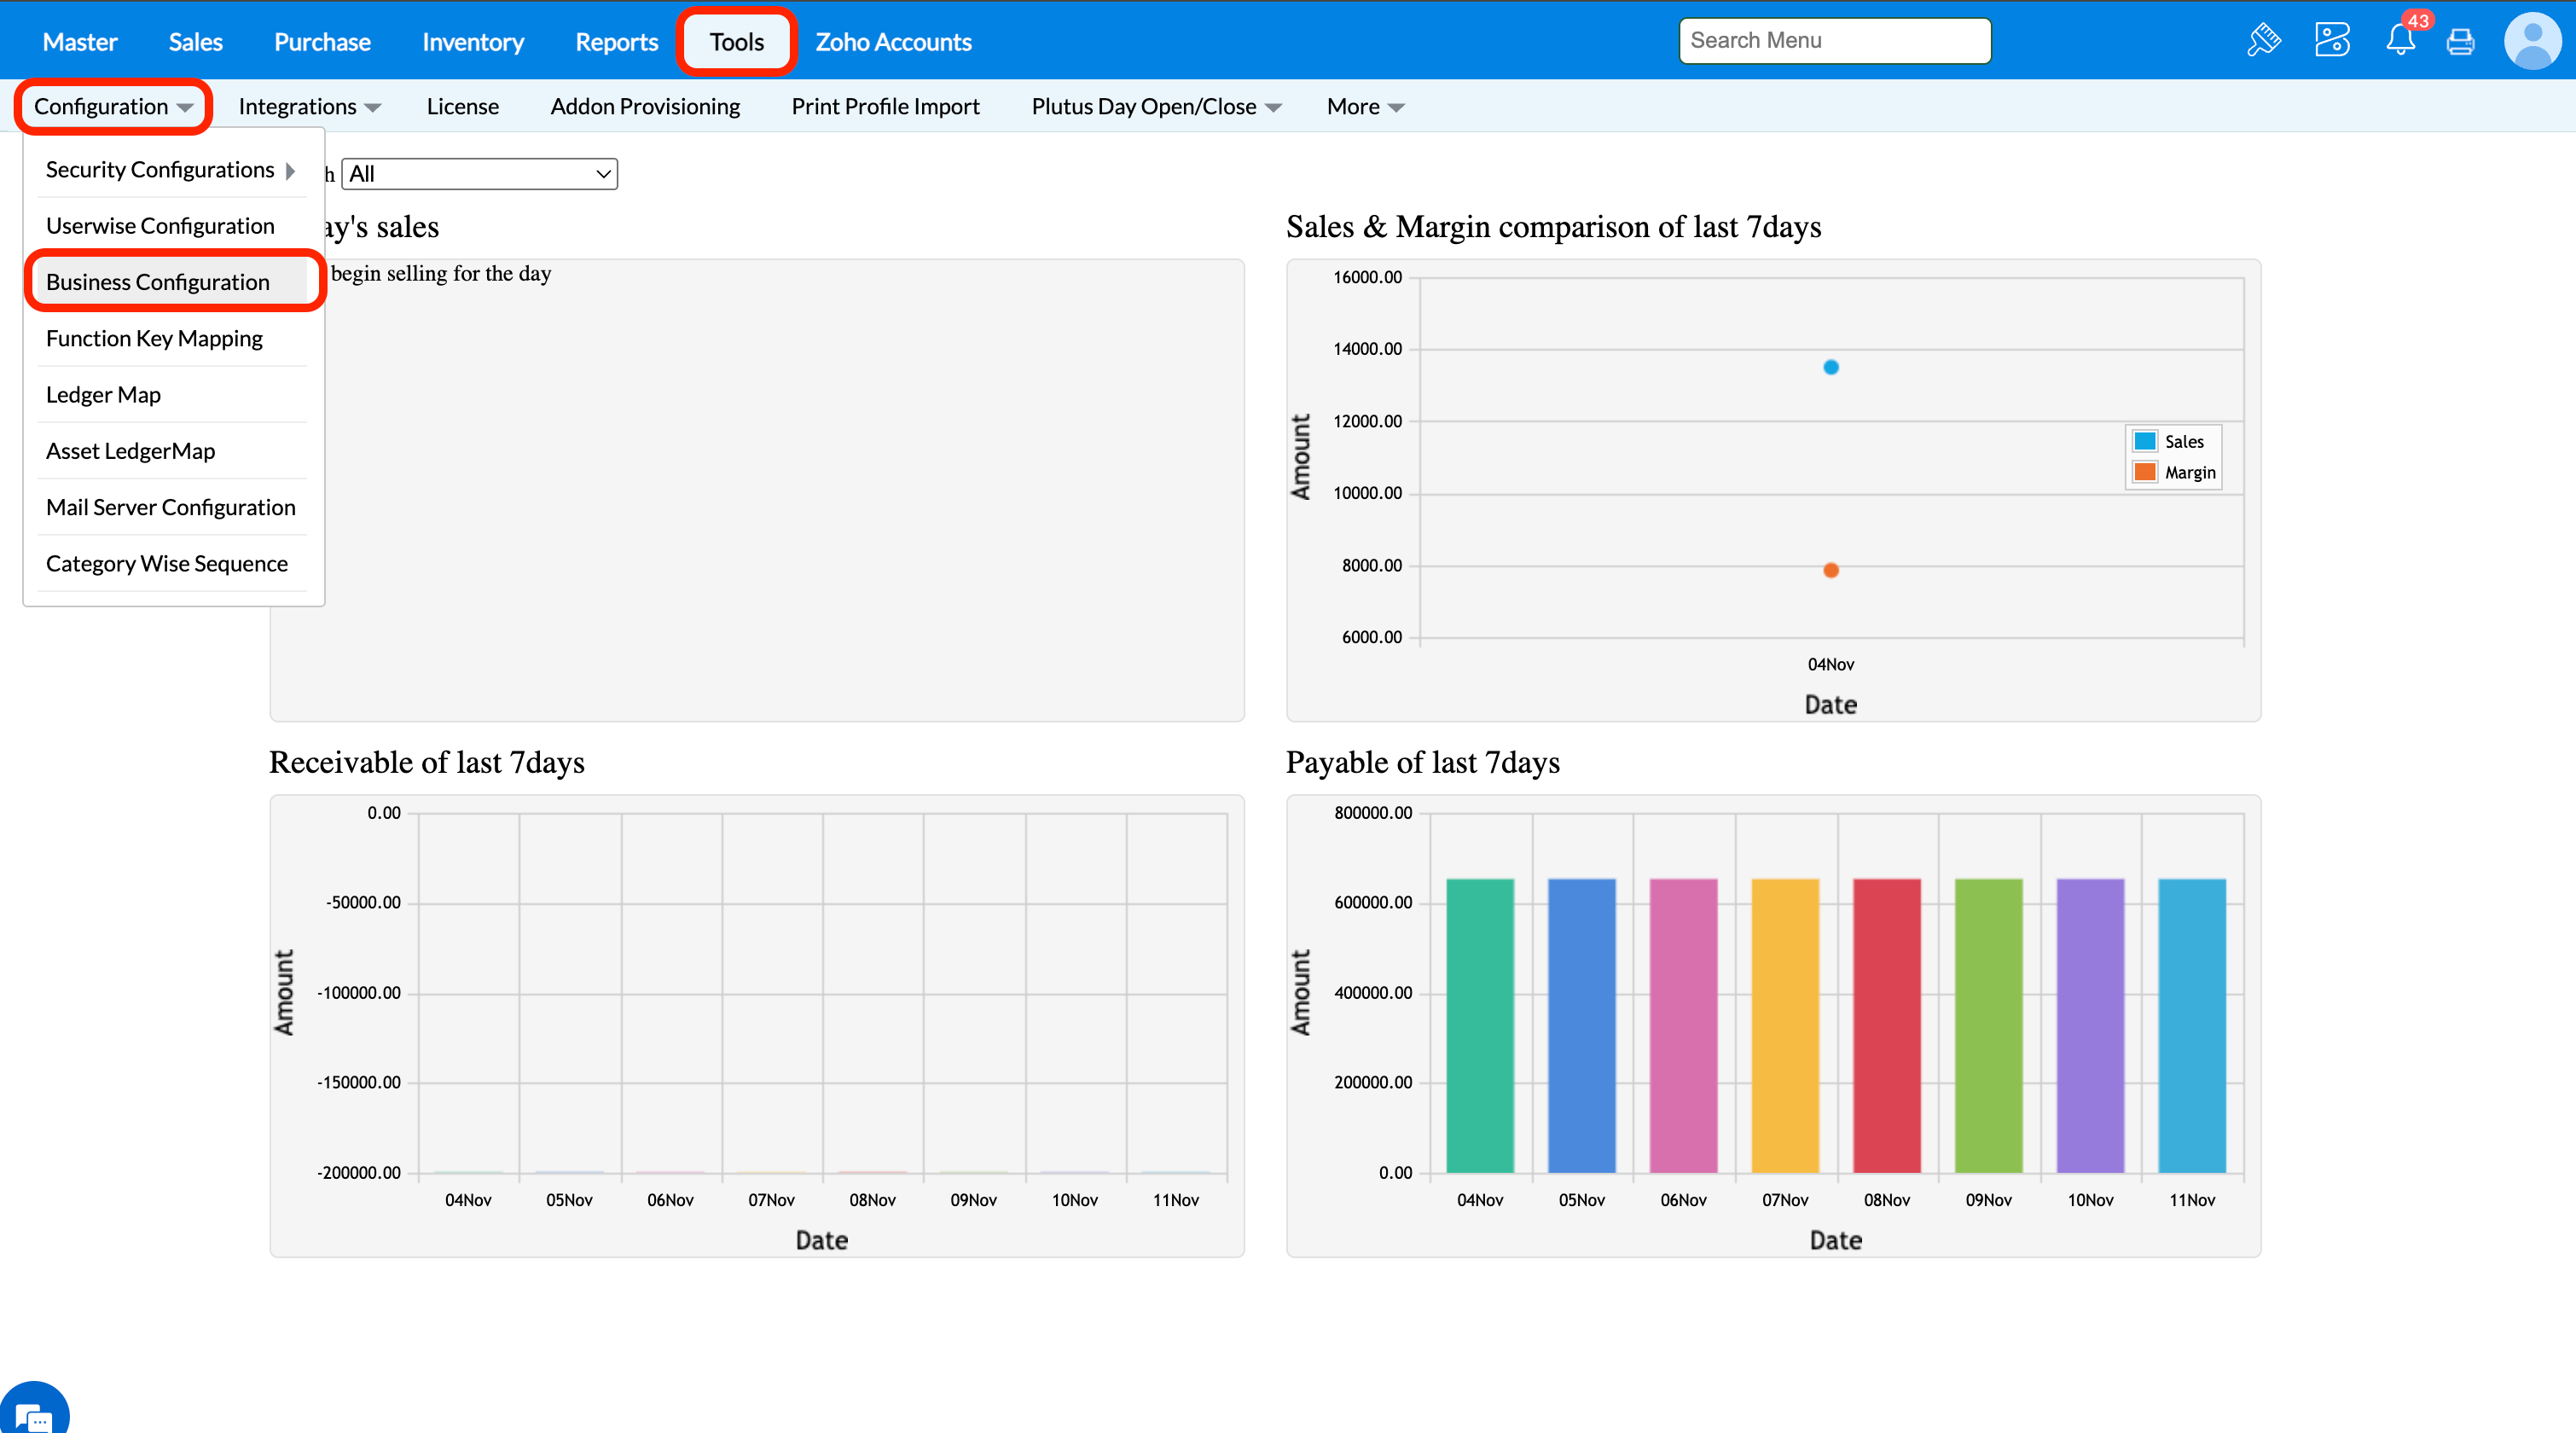The width and height of the screenshot is (2576, 1433).
Task: Click the printer icon in header
Action: (2460, 41)
